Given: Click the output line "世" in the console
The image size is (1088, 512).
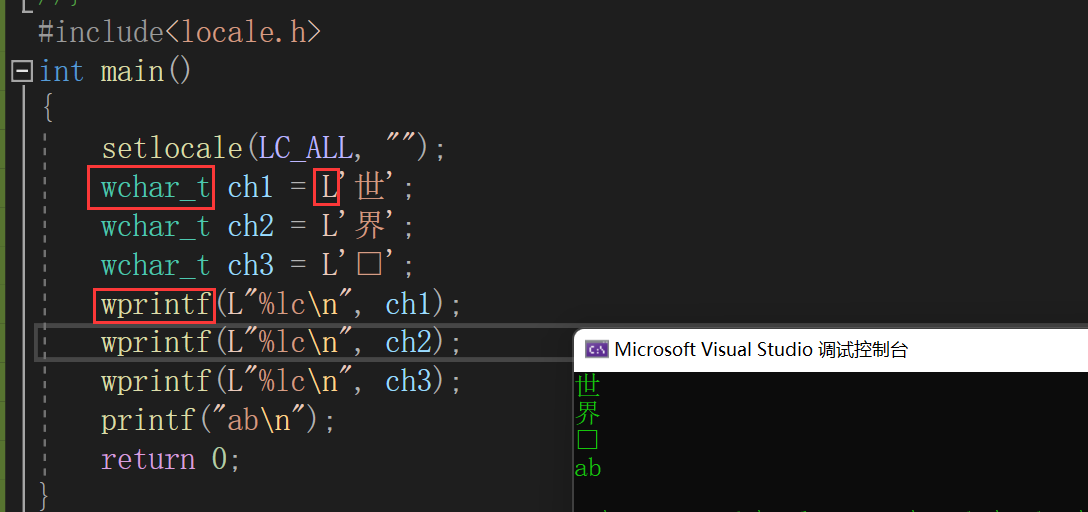Looking at the screenshot, I should 588,385.
